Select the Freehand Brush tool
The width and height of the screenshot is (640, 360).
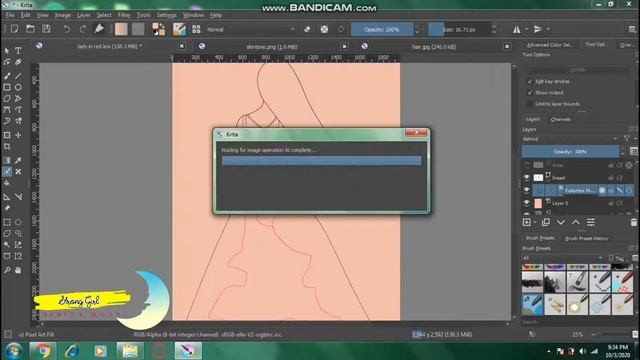point(7,76)
